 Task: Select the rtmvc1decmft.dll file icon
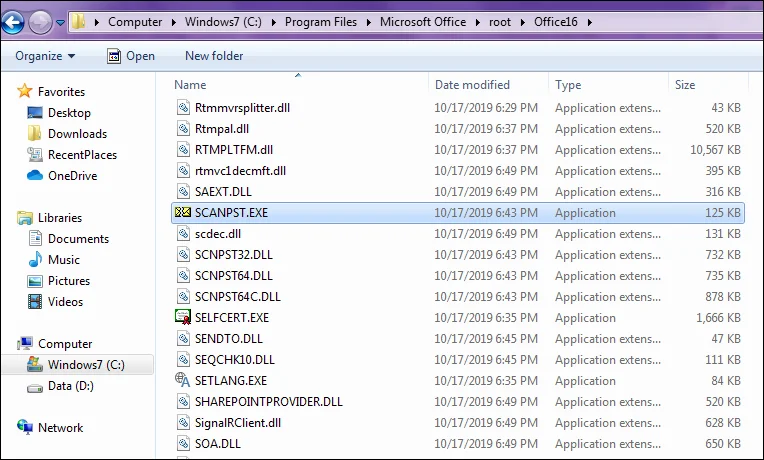(183, 171)
